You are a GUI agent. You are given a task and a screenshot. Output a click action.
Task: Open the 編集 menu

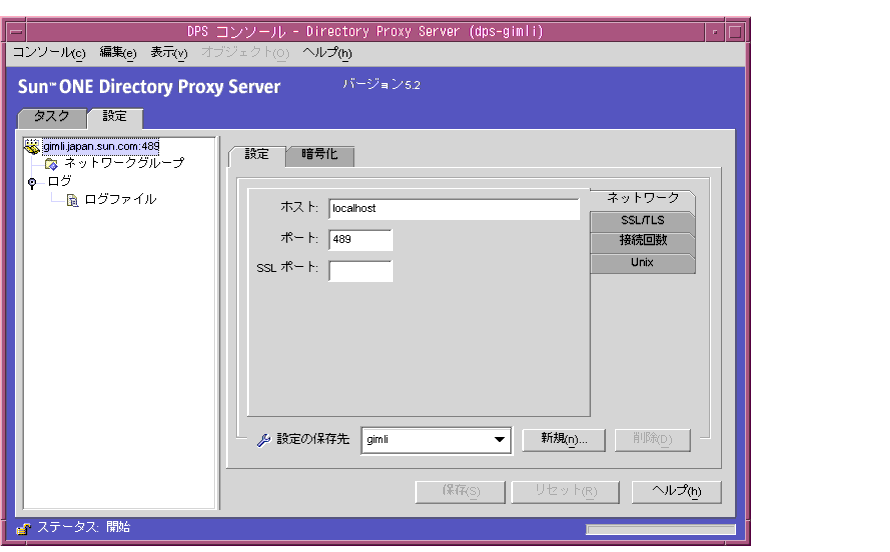coord(117,53)
